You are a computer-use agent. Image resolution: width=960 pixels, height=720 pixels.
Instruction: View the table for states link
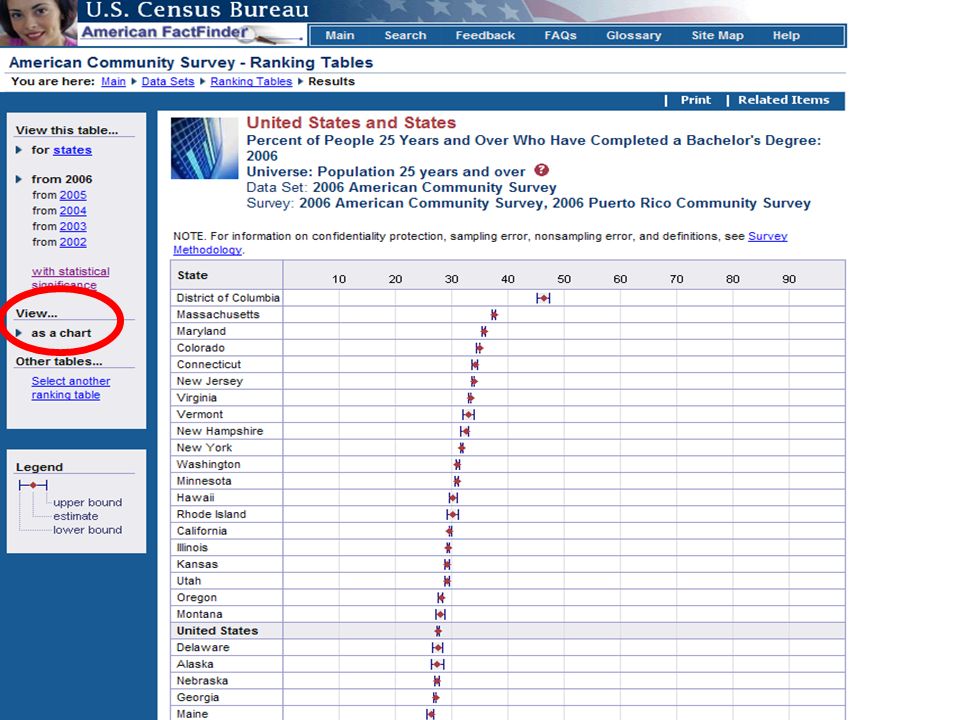pyautogui.click(x=72, y=150)
